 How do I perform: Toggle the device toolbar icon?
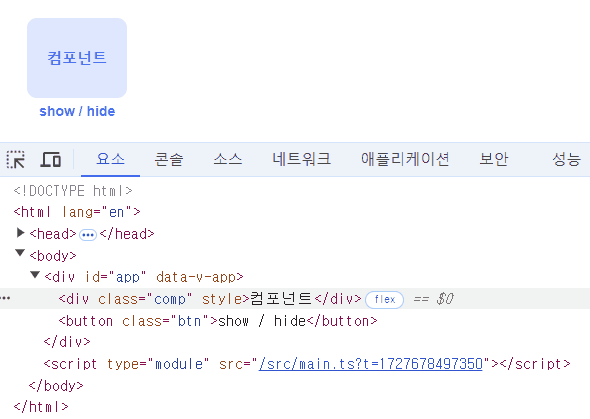point(50,159)
